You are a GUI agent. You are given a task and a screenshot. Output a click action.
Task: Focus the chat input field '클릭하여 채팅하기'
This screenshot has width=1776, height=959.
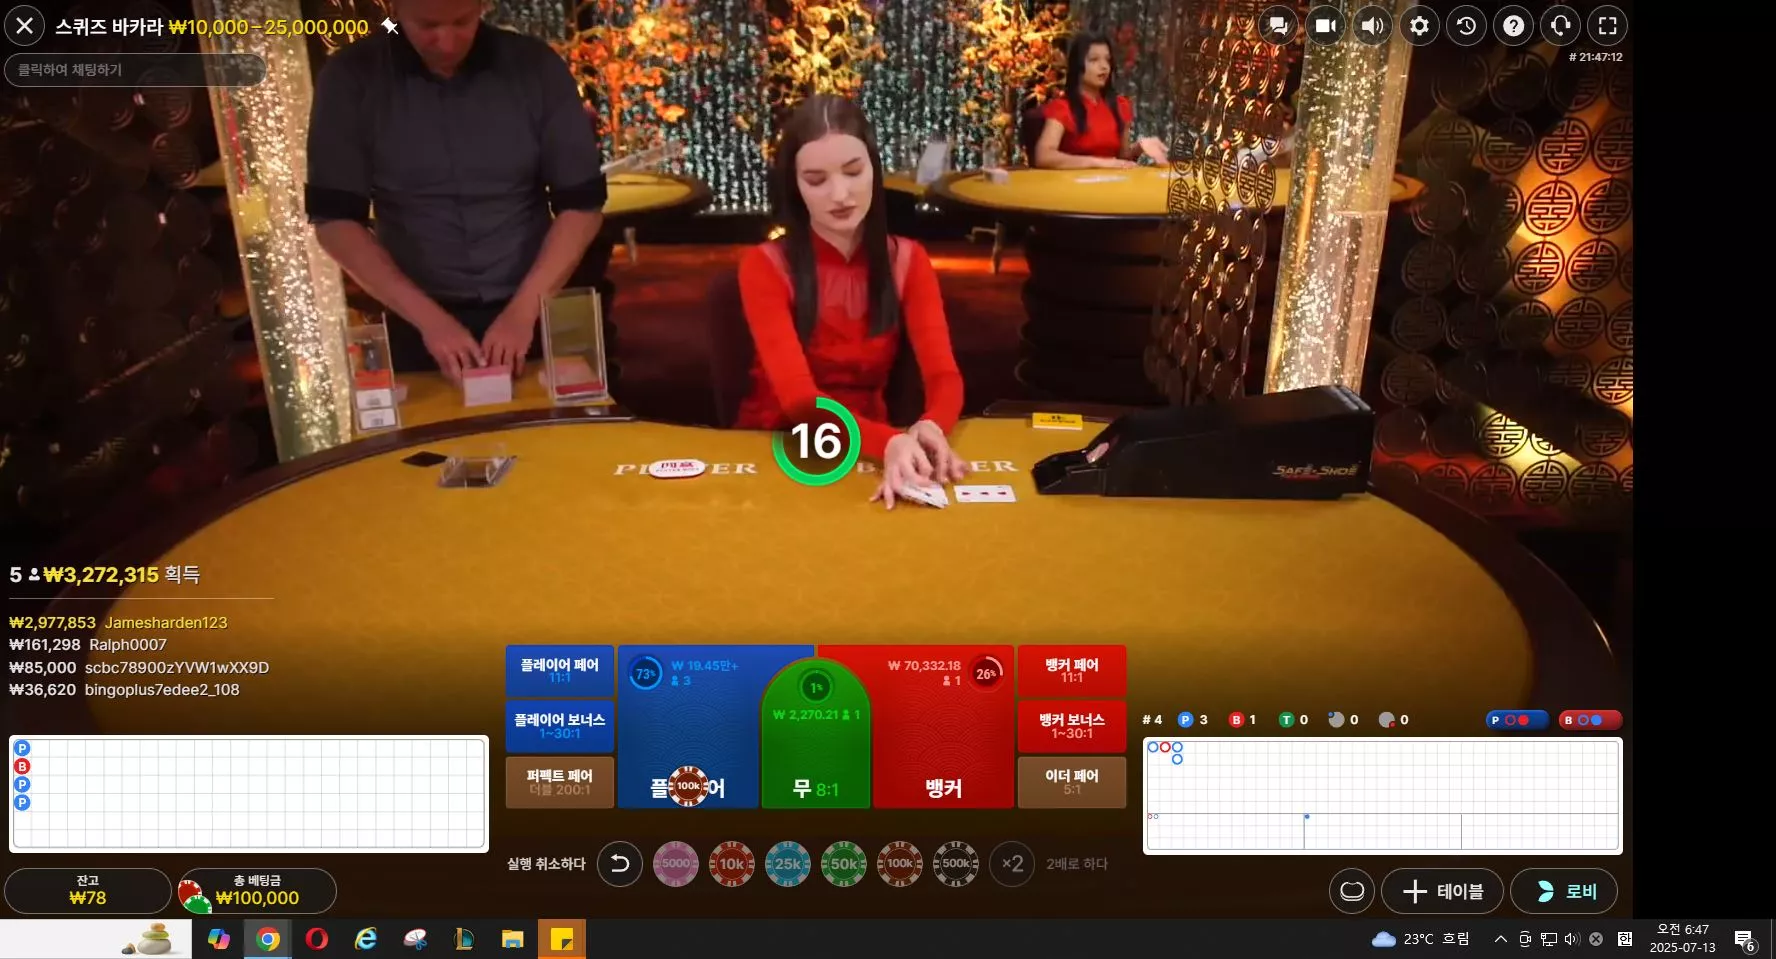coord(135,70)
